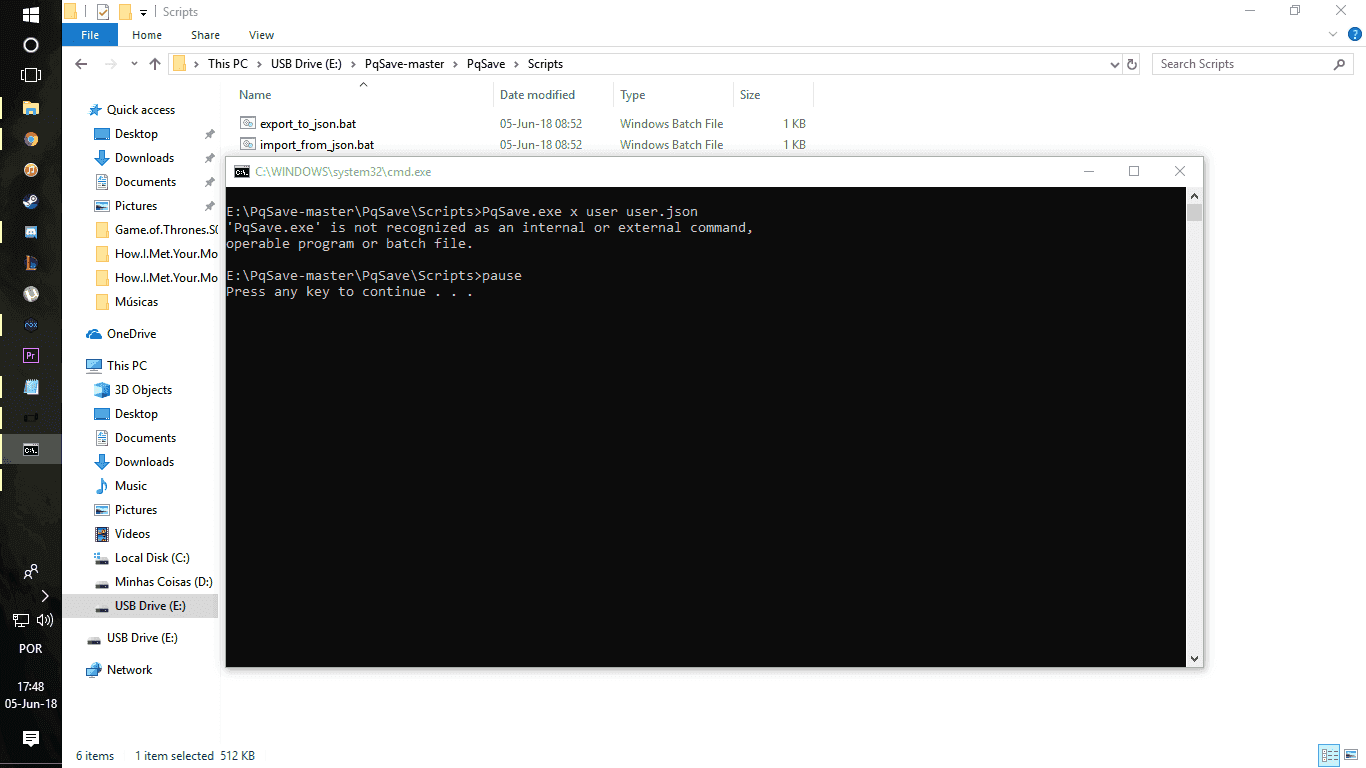
Task: Open Discord from the taskbar
Action: point(30,231)
